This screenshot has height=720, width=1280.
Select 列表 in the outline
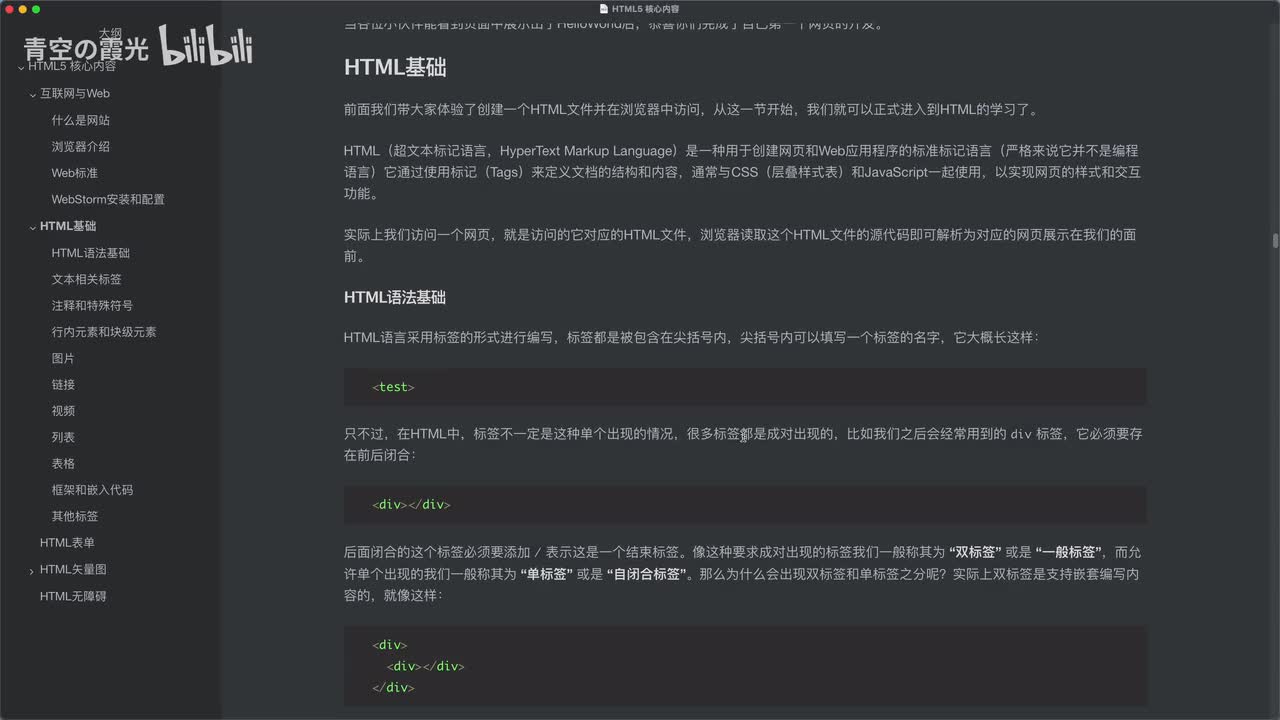[x=63, y=437]
